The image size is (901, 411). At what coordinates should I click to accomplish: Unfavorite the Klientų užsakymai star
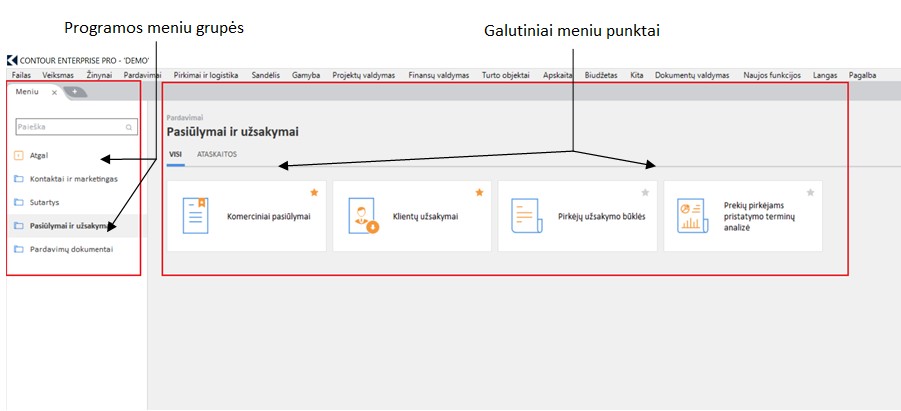tap(479, 193)
